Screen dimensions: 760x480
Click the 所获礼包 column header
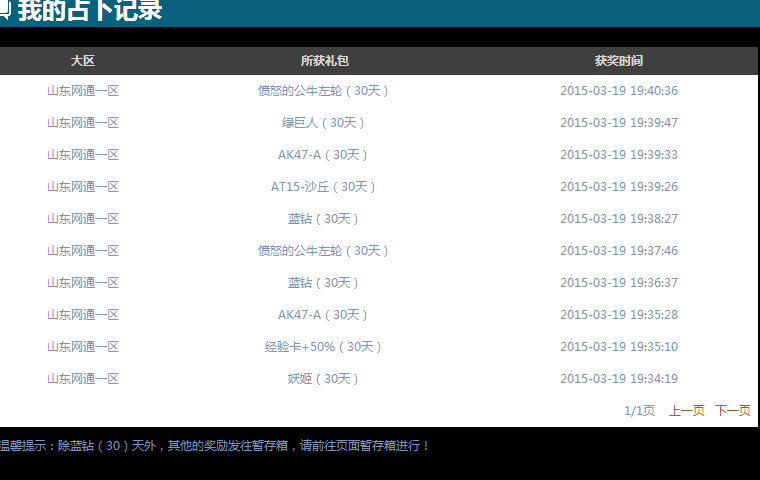click(324, 61)
